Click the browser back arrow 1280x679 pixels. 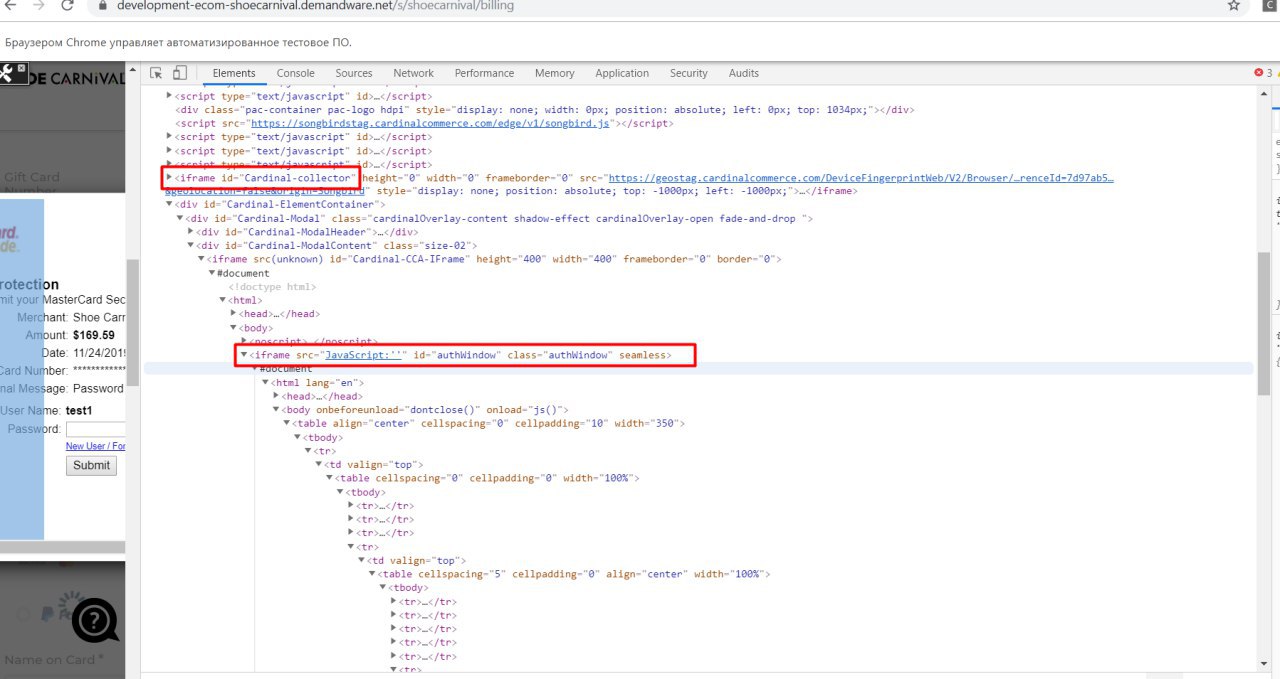(x=11, y=5)
